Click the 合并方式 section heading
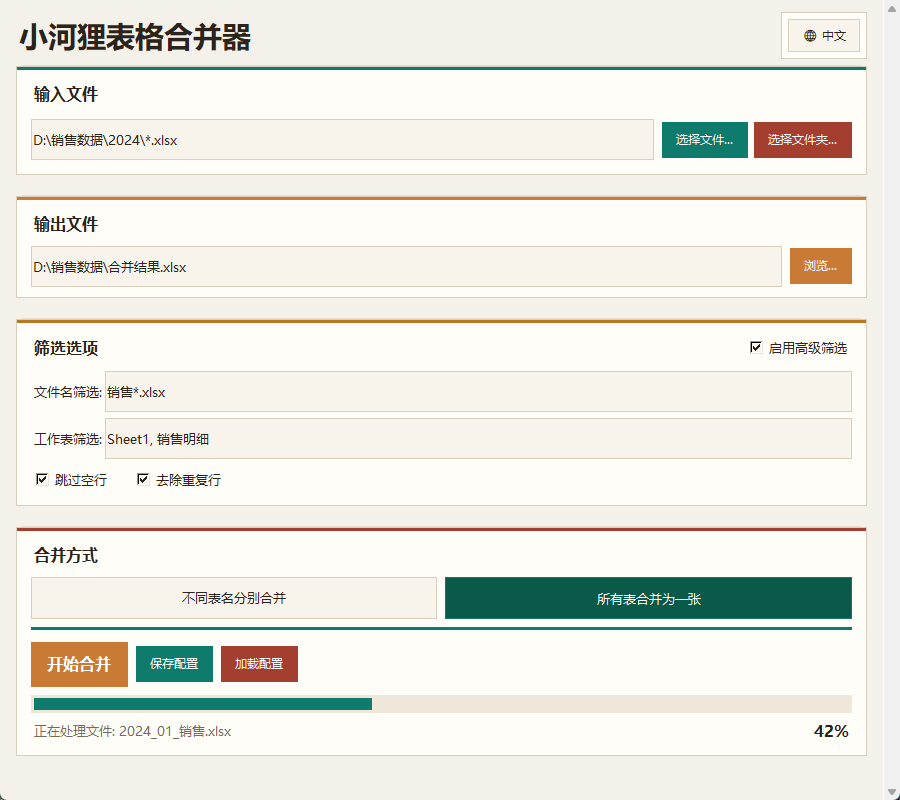Viewport: 900px width, 800px height. point(65,556)
